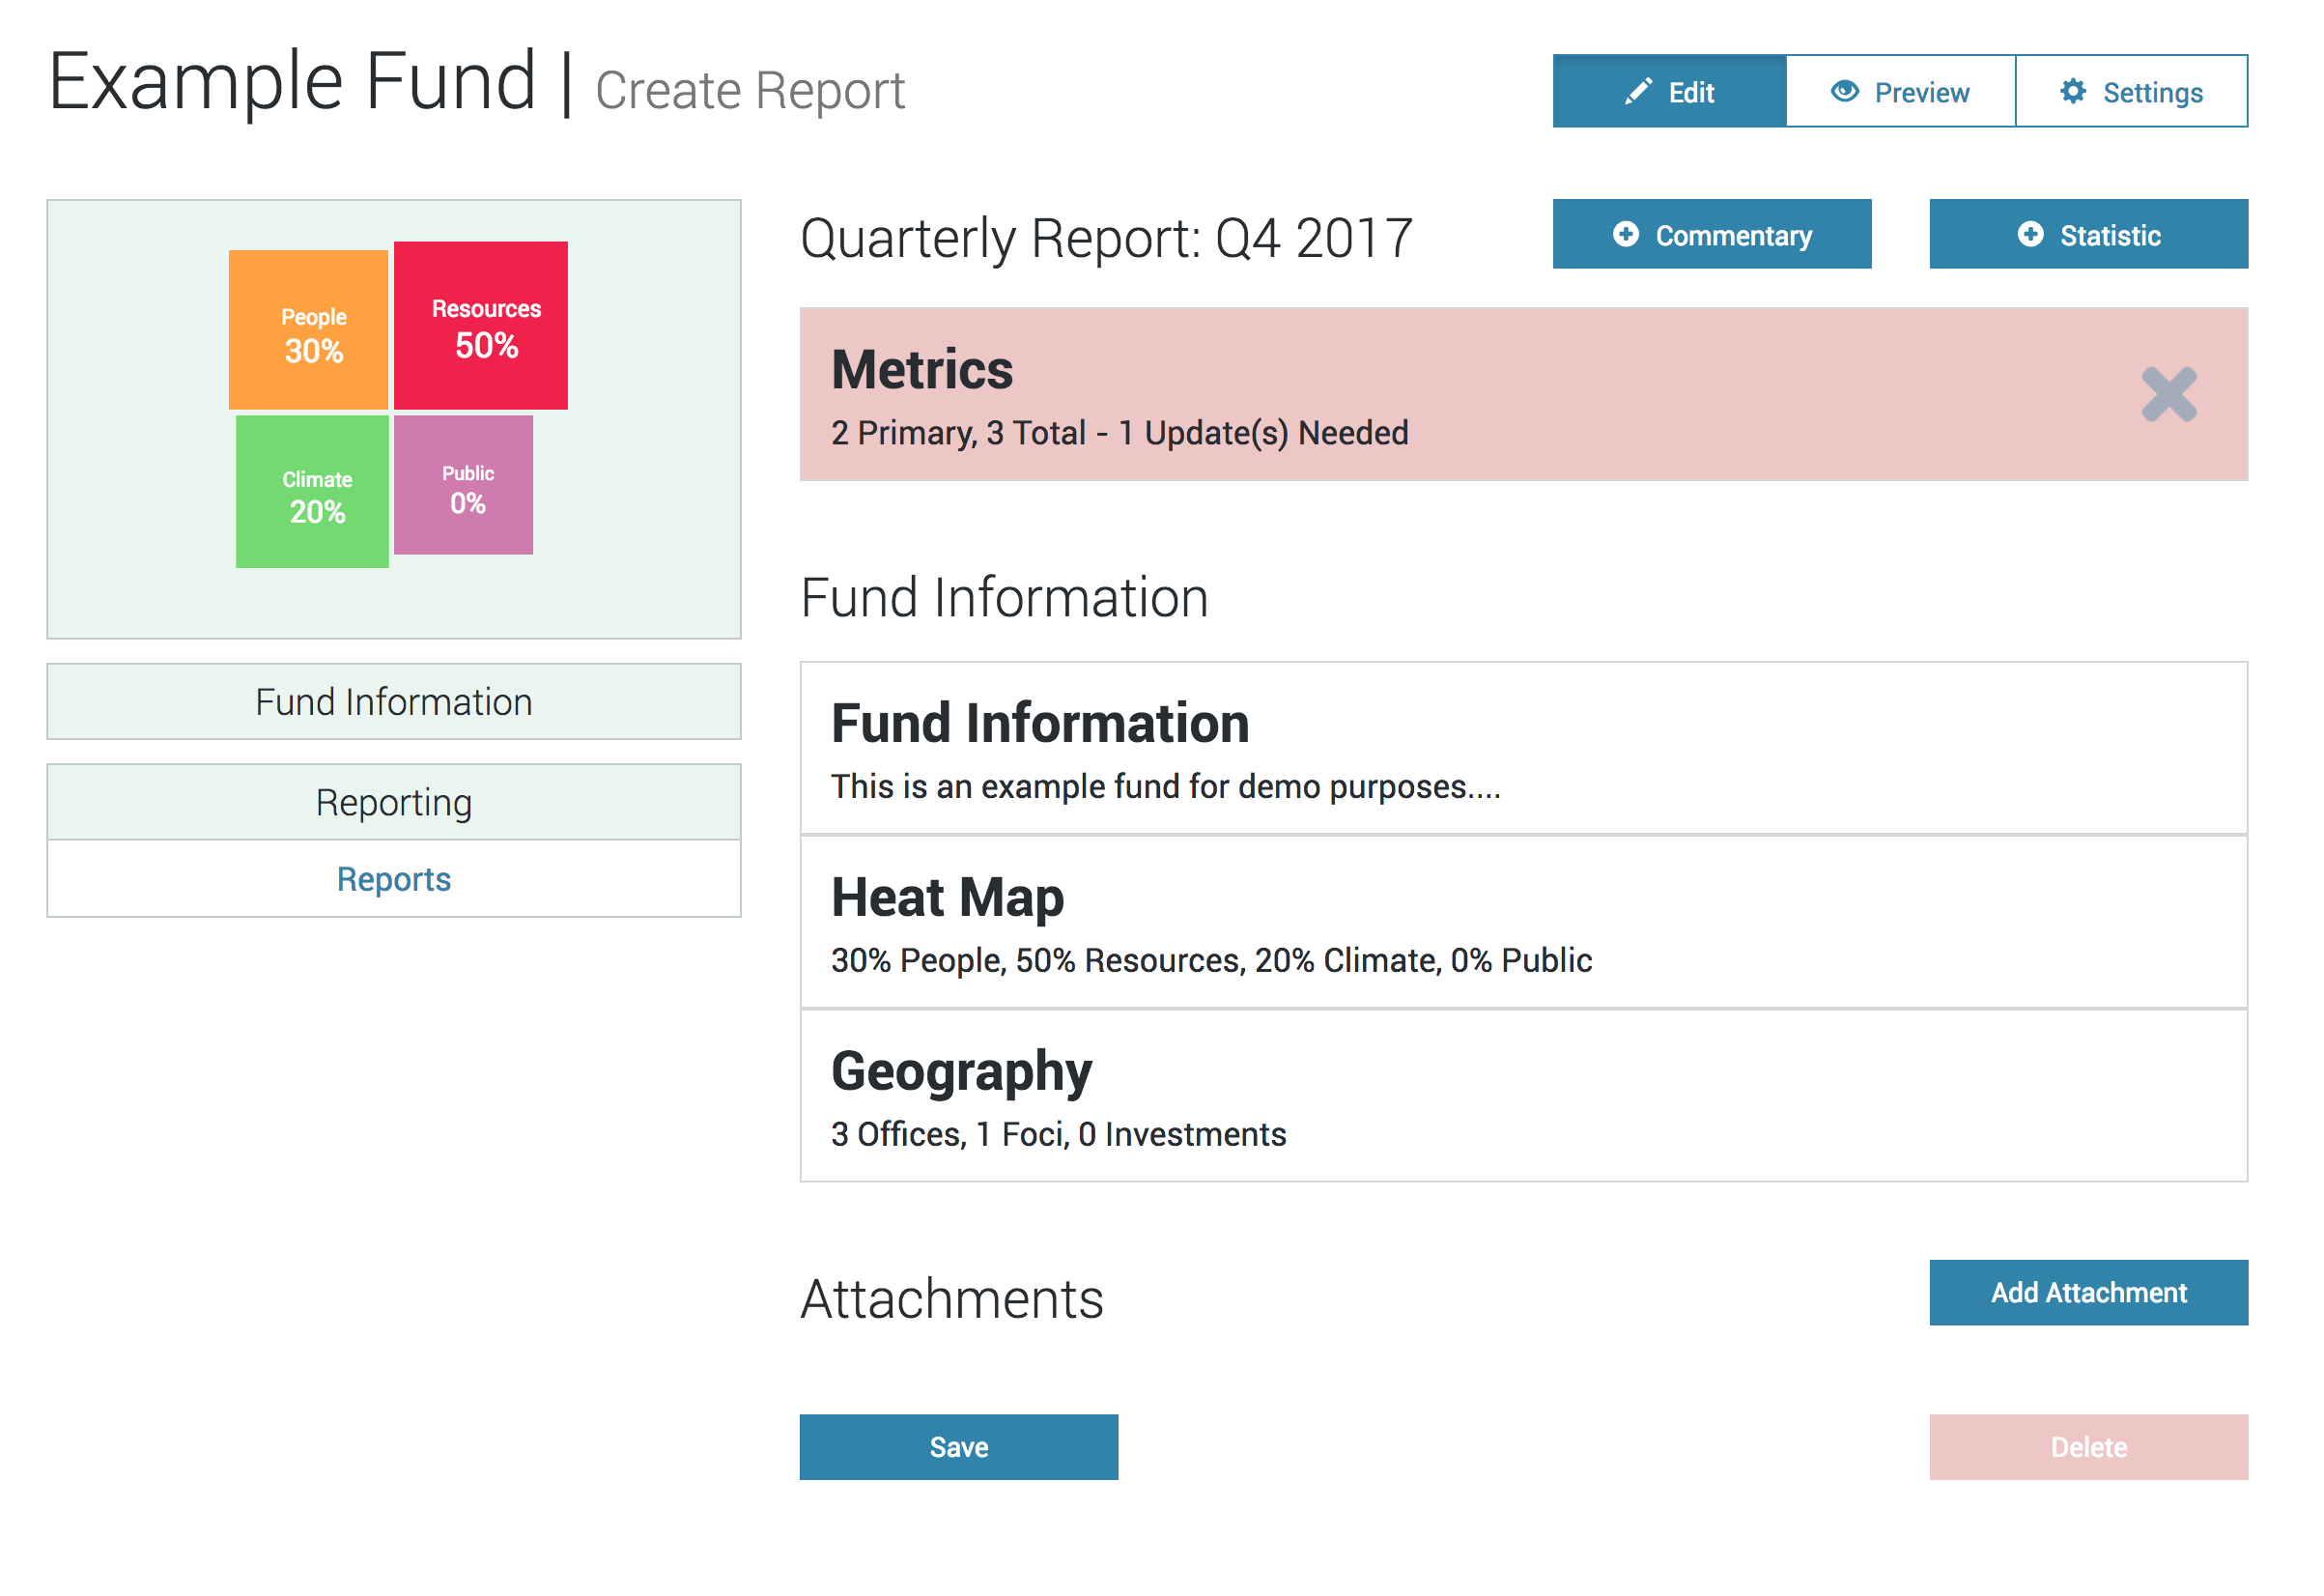Select the orange People 30% tile
The image size is (2324, 1596).
point(308,330)
